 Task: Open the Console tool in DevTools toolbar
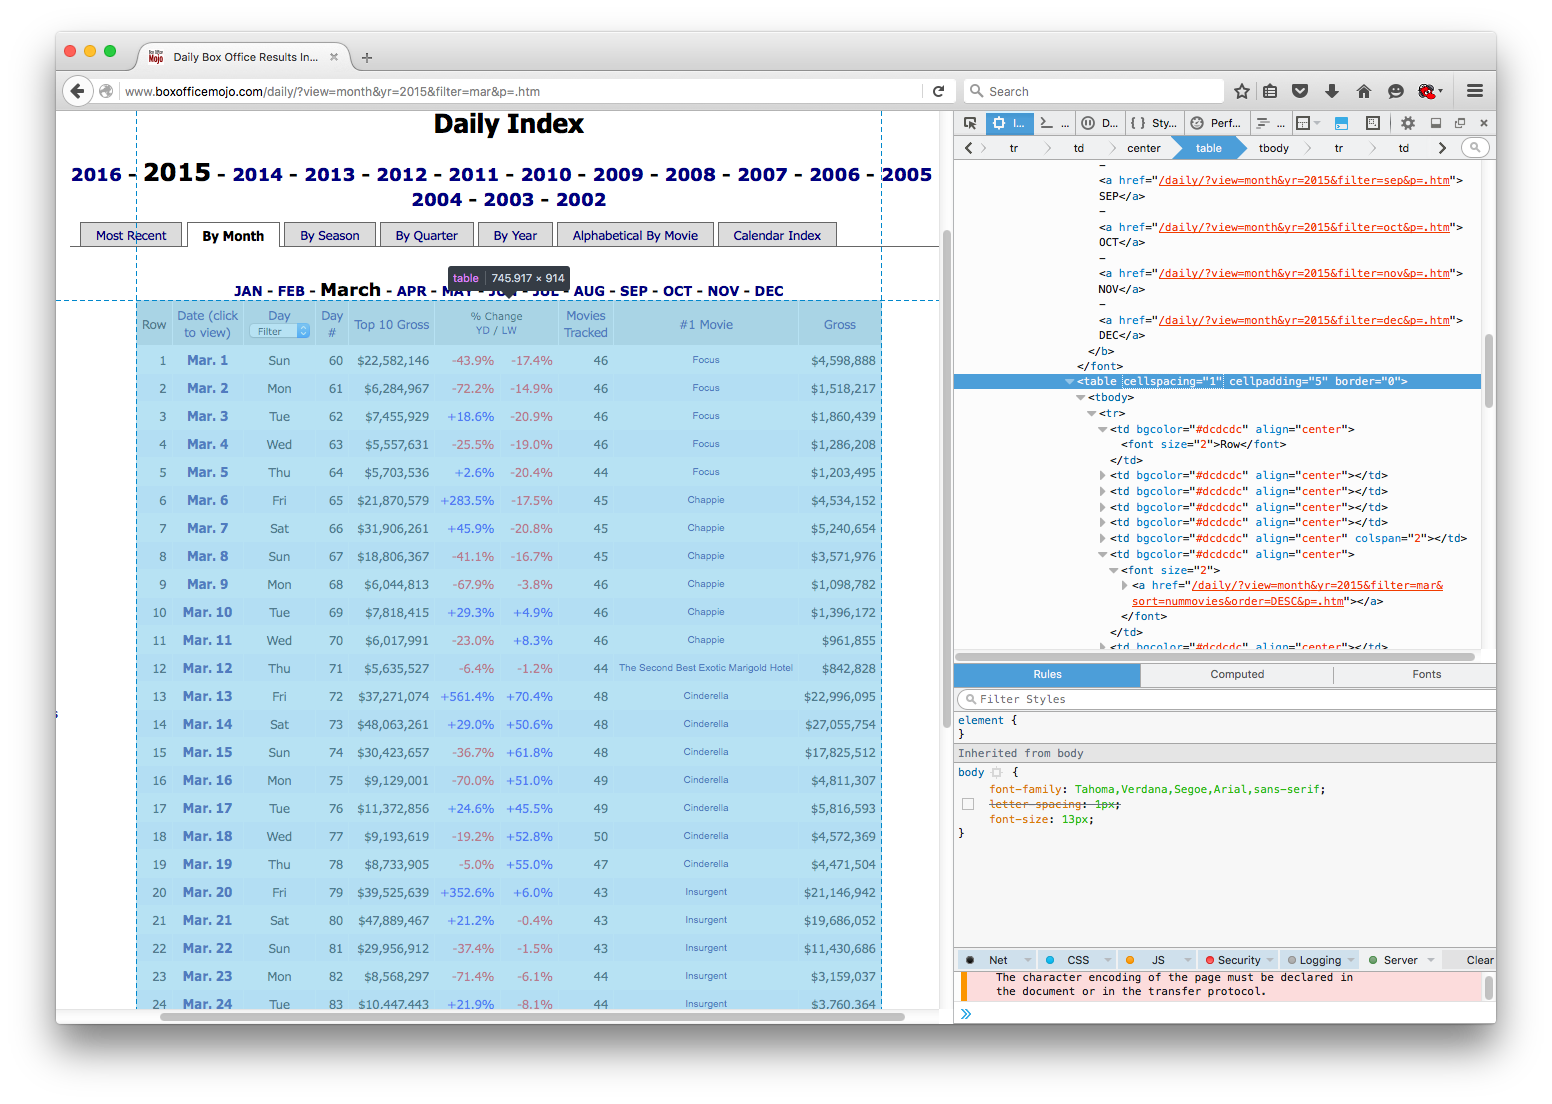[1055, 123]
